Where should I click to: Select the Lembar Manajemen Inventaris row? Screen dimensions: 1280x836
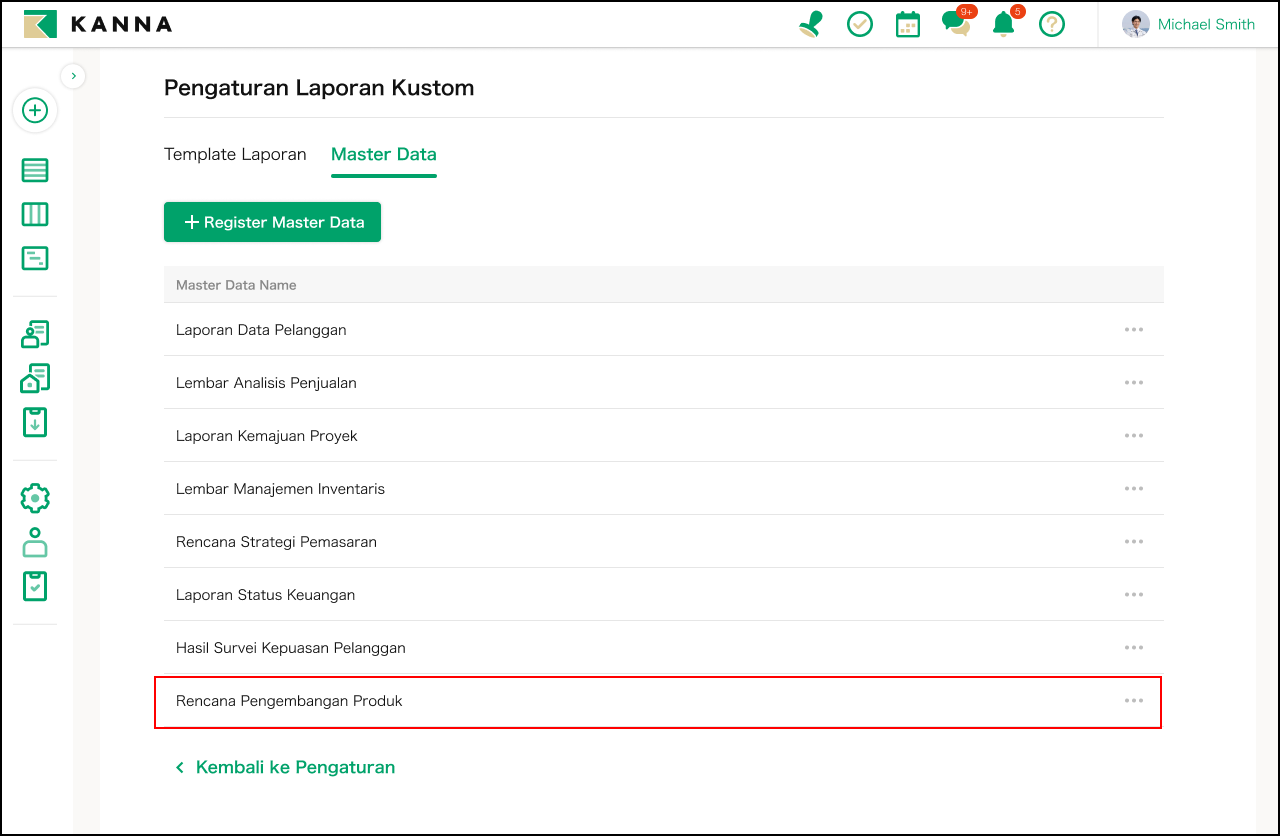tap(280, 489)
